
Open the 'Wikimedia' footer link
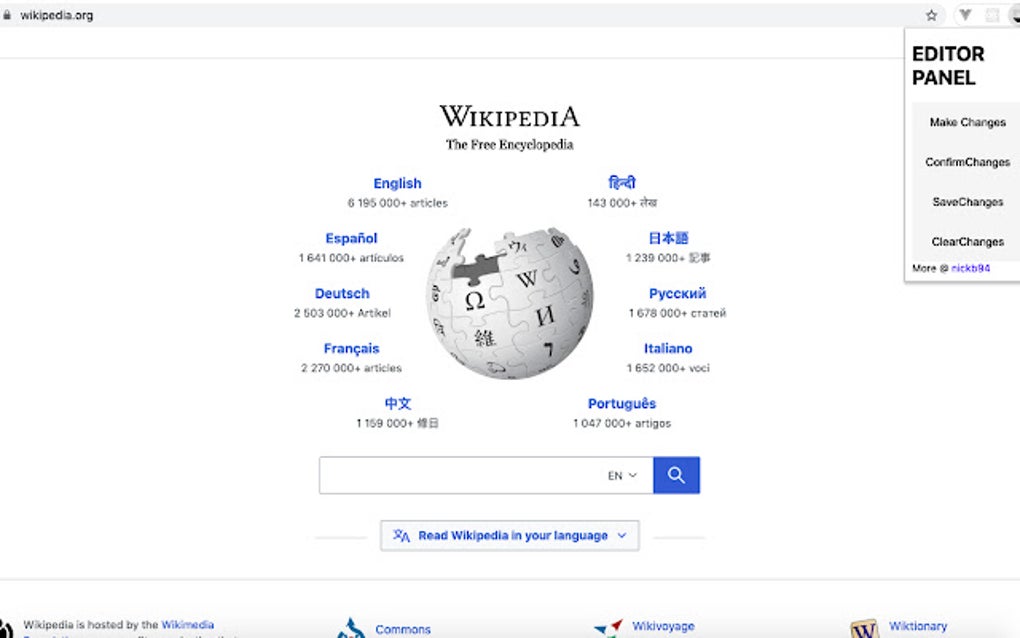189,623
